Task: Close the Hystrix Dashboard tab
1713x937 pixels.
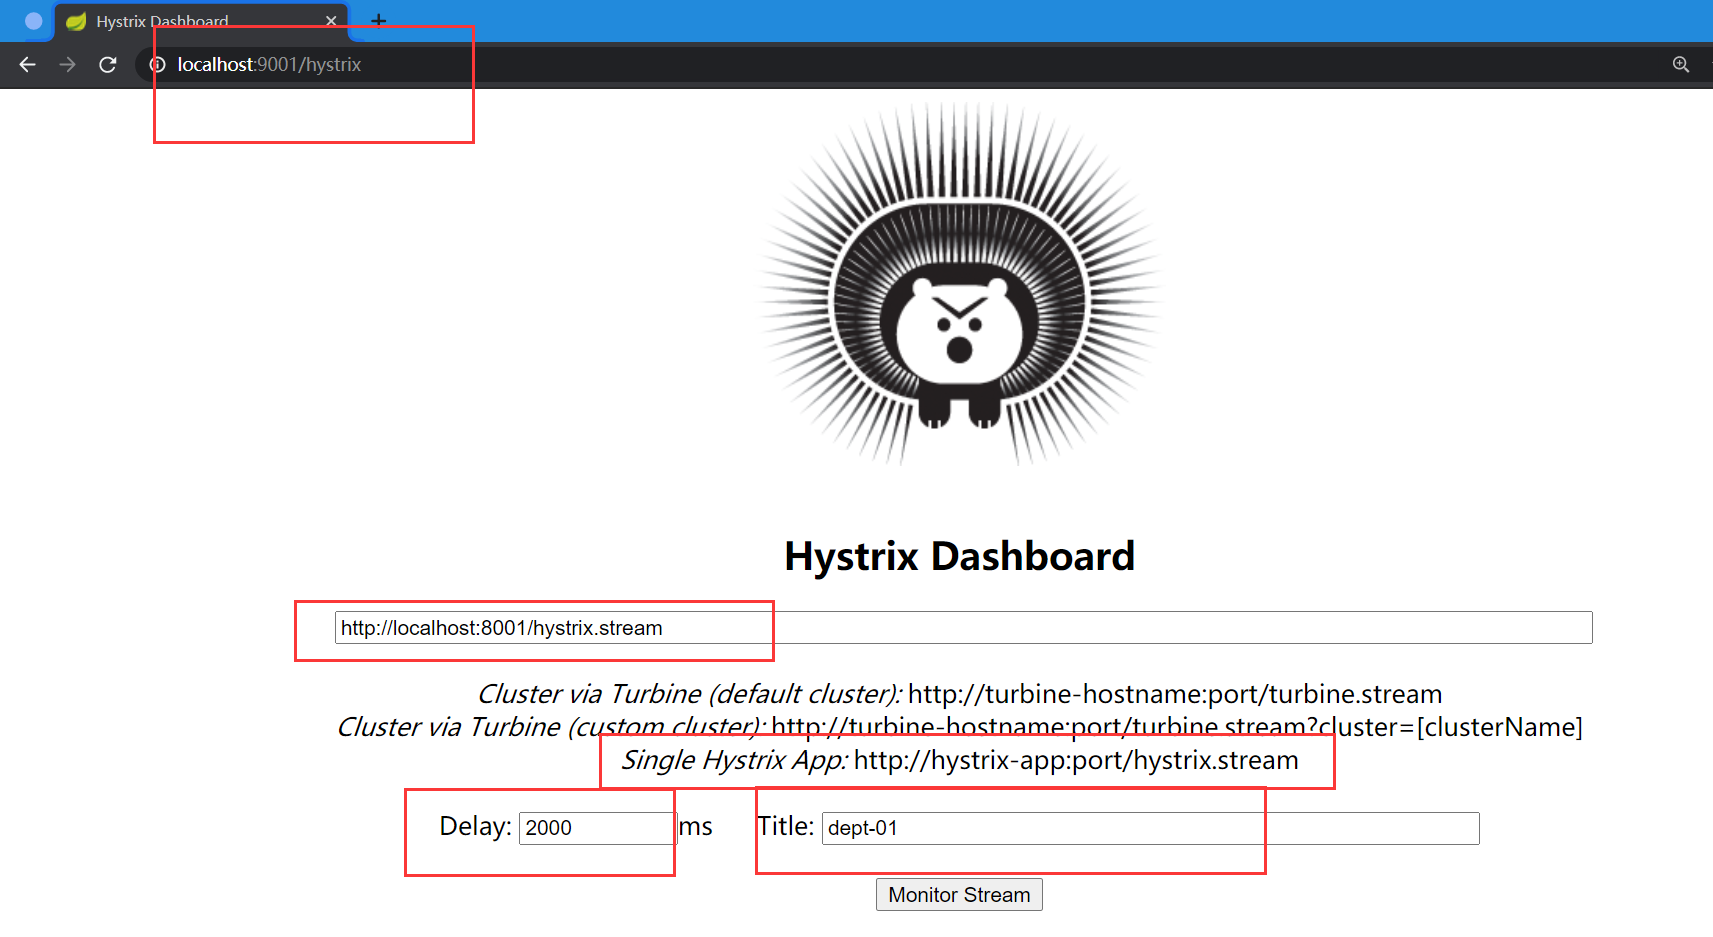Action: (331, 21)
